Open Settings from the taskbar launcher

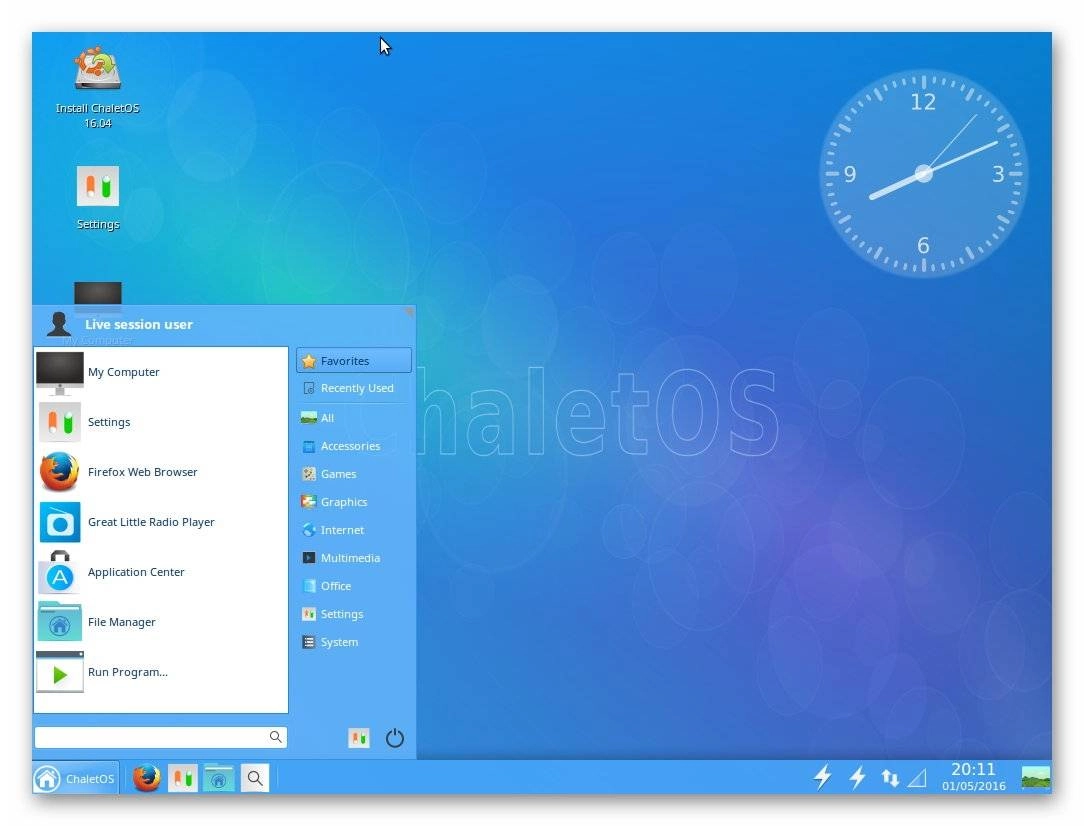183,778
